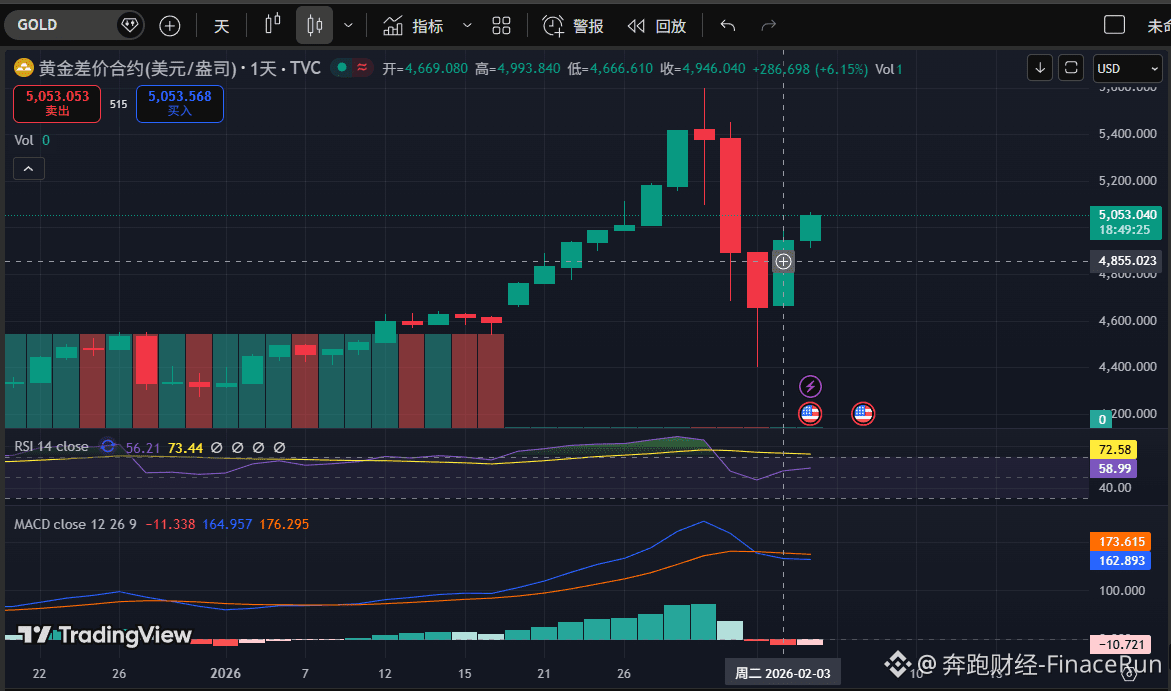Open the 指标 indicators menu
The image size is (1171, 691).
(x=423, y=27)
